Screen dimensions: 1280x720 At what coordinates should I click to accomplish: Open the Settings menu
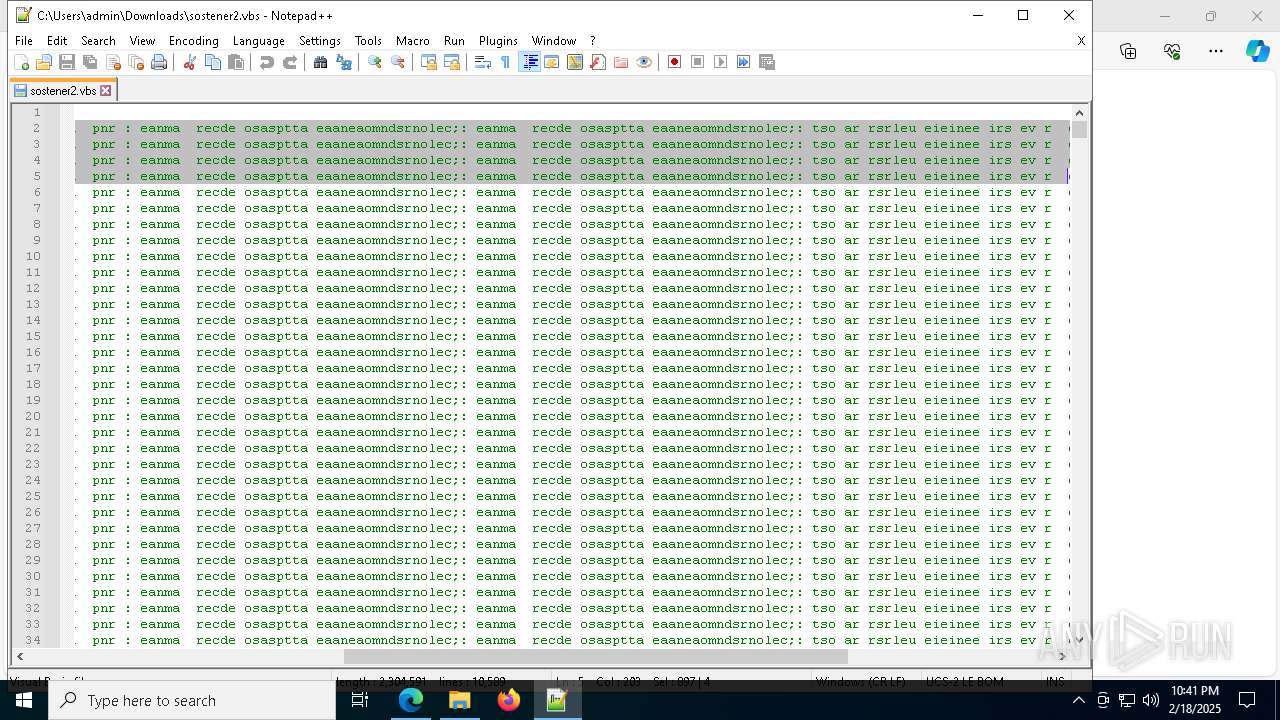coord(320,41)
